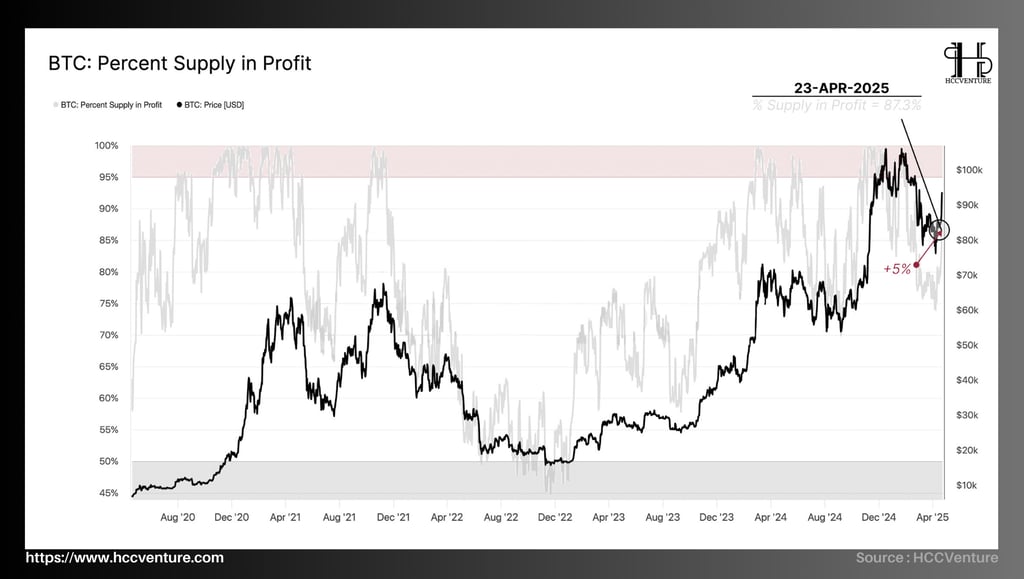
Task: Click the Supply in Profit = 87.3% annotation
Action: coord(837,105)
